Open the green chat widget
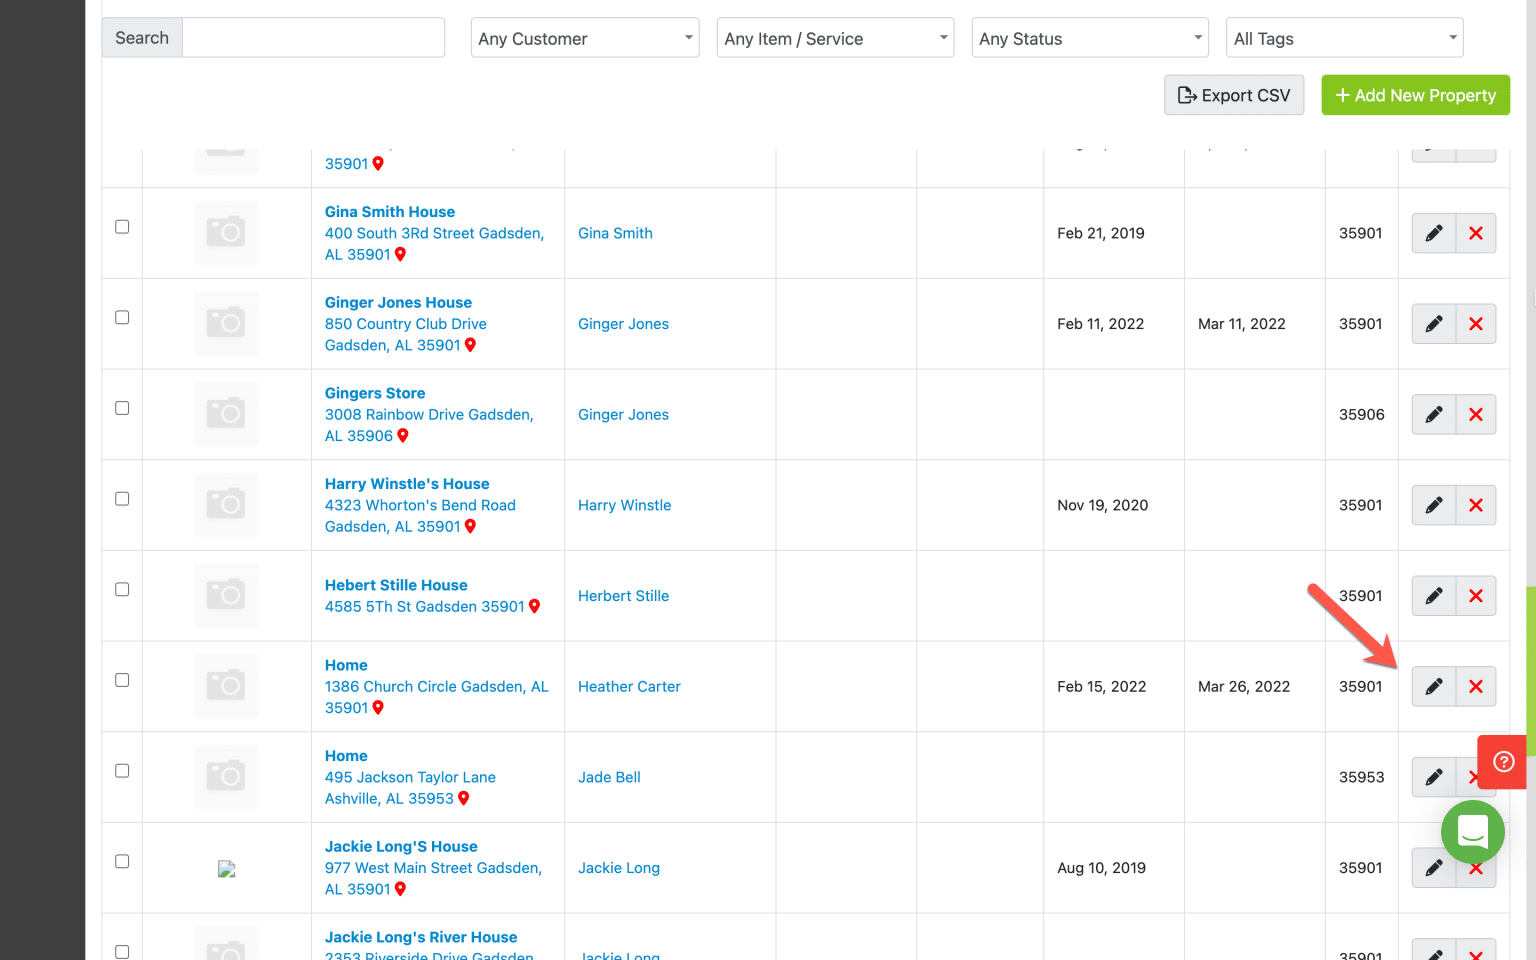This screenshot has height=960, width=1536. tap(1472, 832)
